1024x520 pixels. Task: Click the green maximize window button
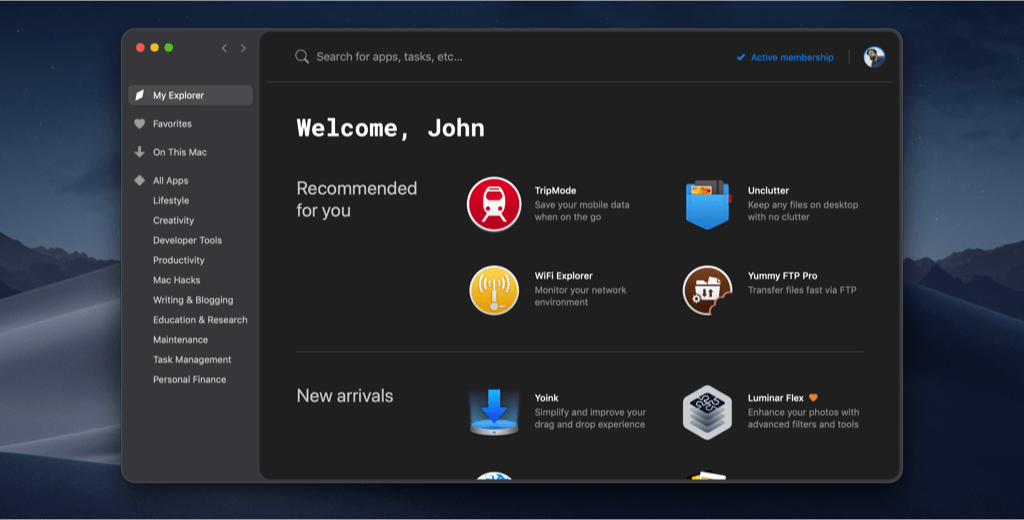(168, 48)
